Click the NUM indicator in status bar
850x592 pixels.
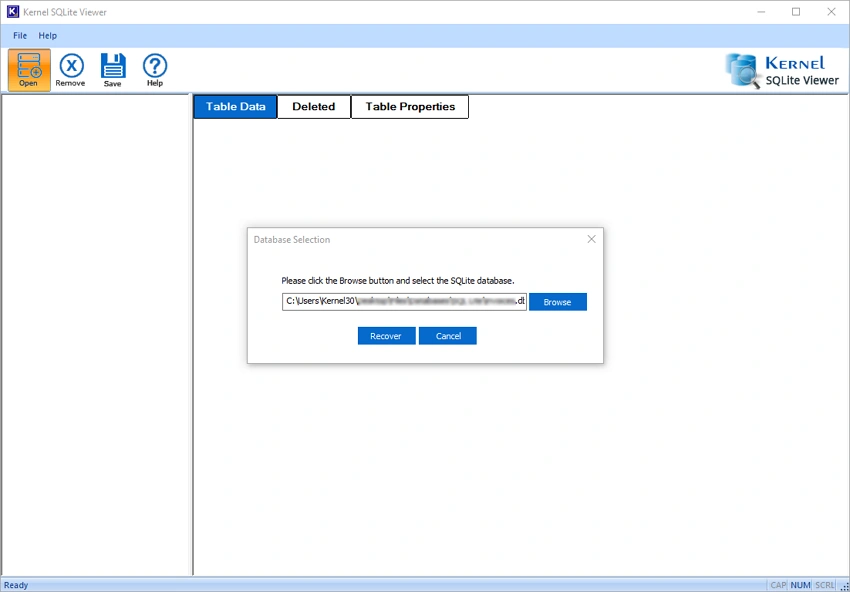[800, 585]
